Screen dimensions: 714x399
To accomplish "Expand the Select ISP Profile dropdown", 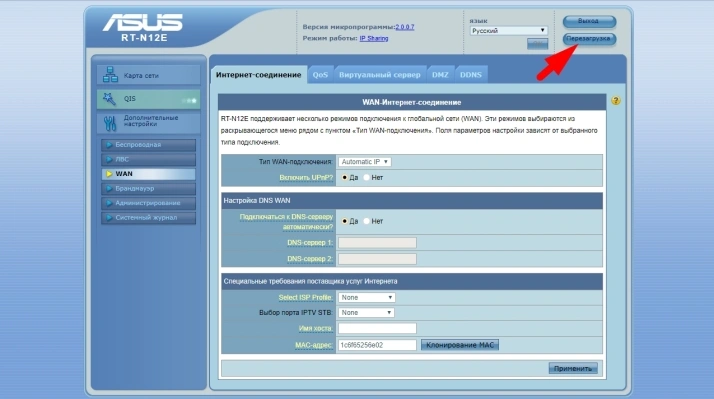I will coord(367,297).
